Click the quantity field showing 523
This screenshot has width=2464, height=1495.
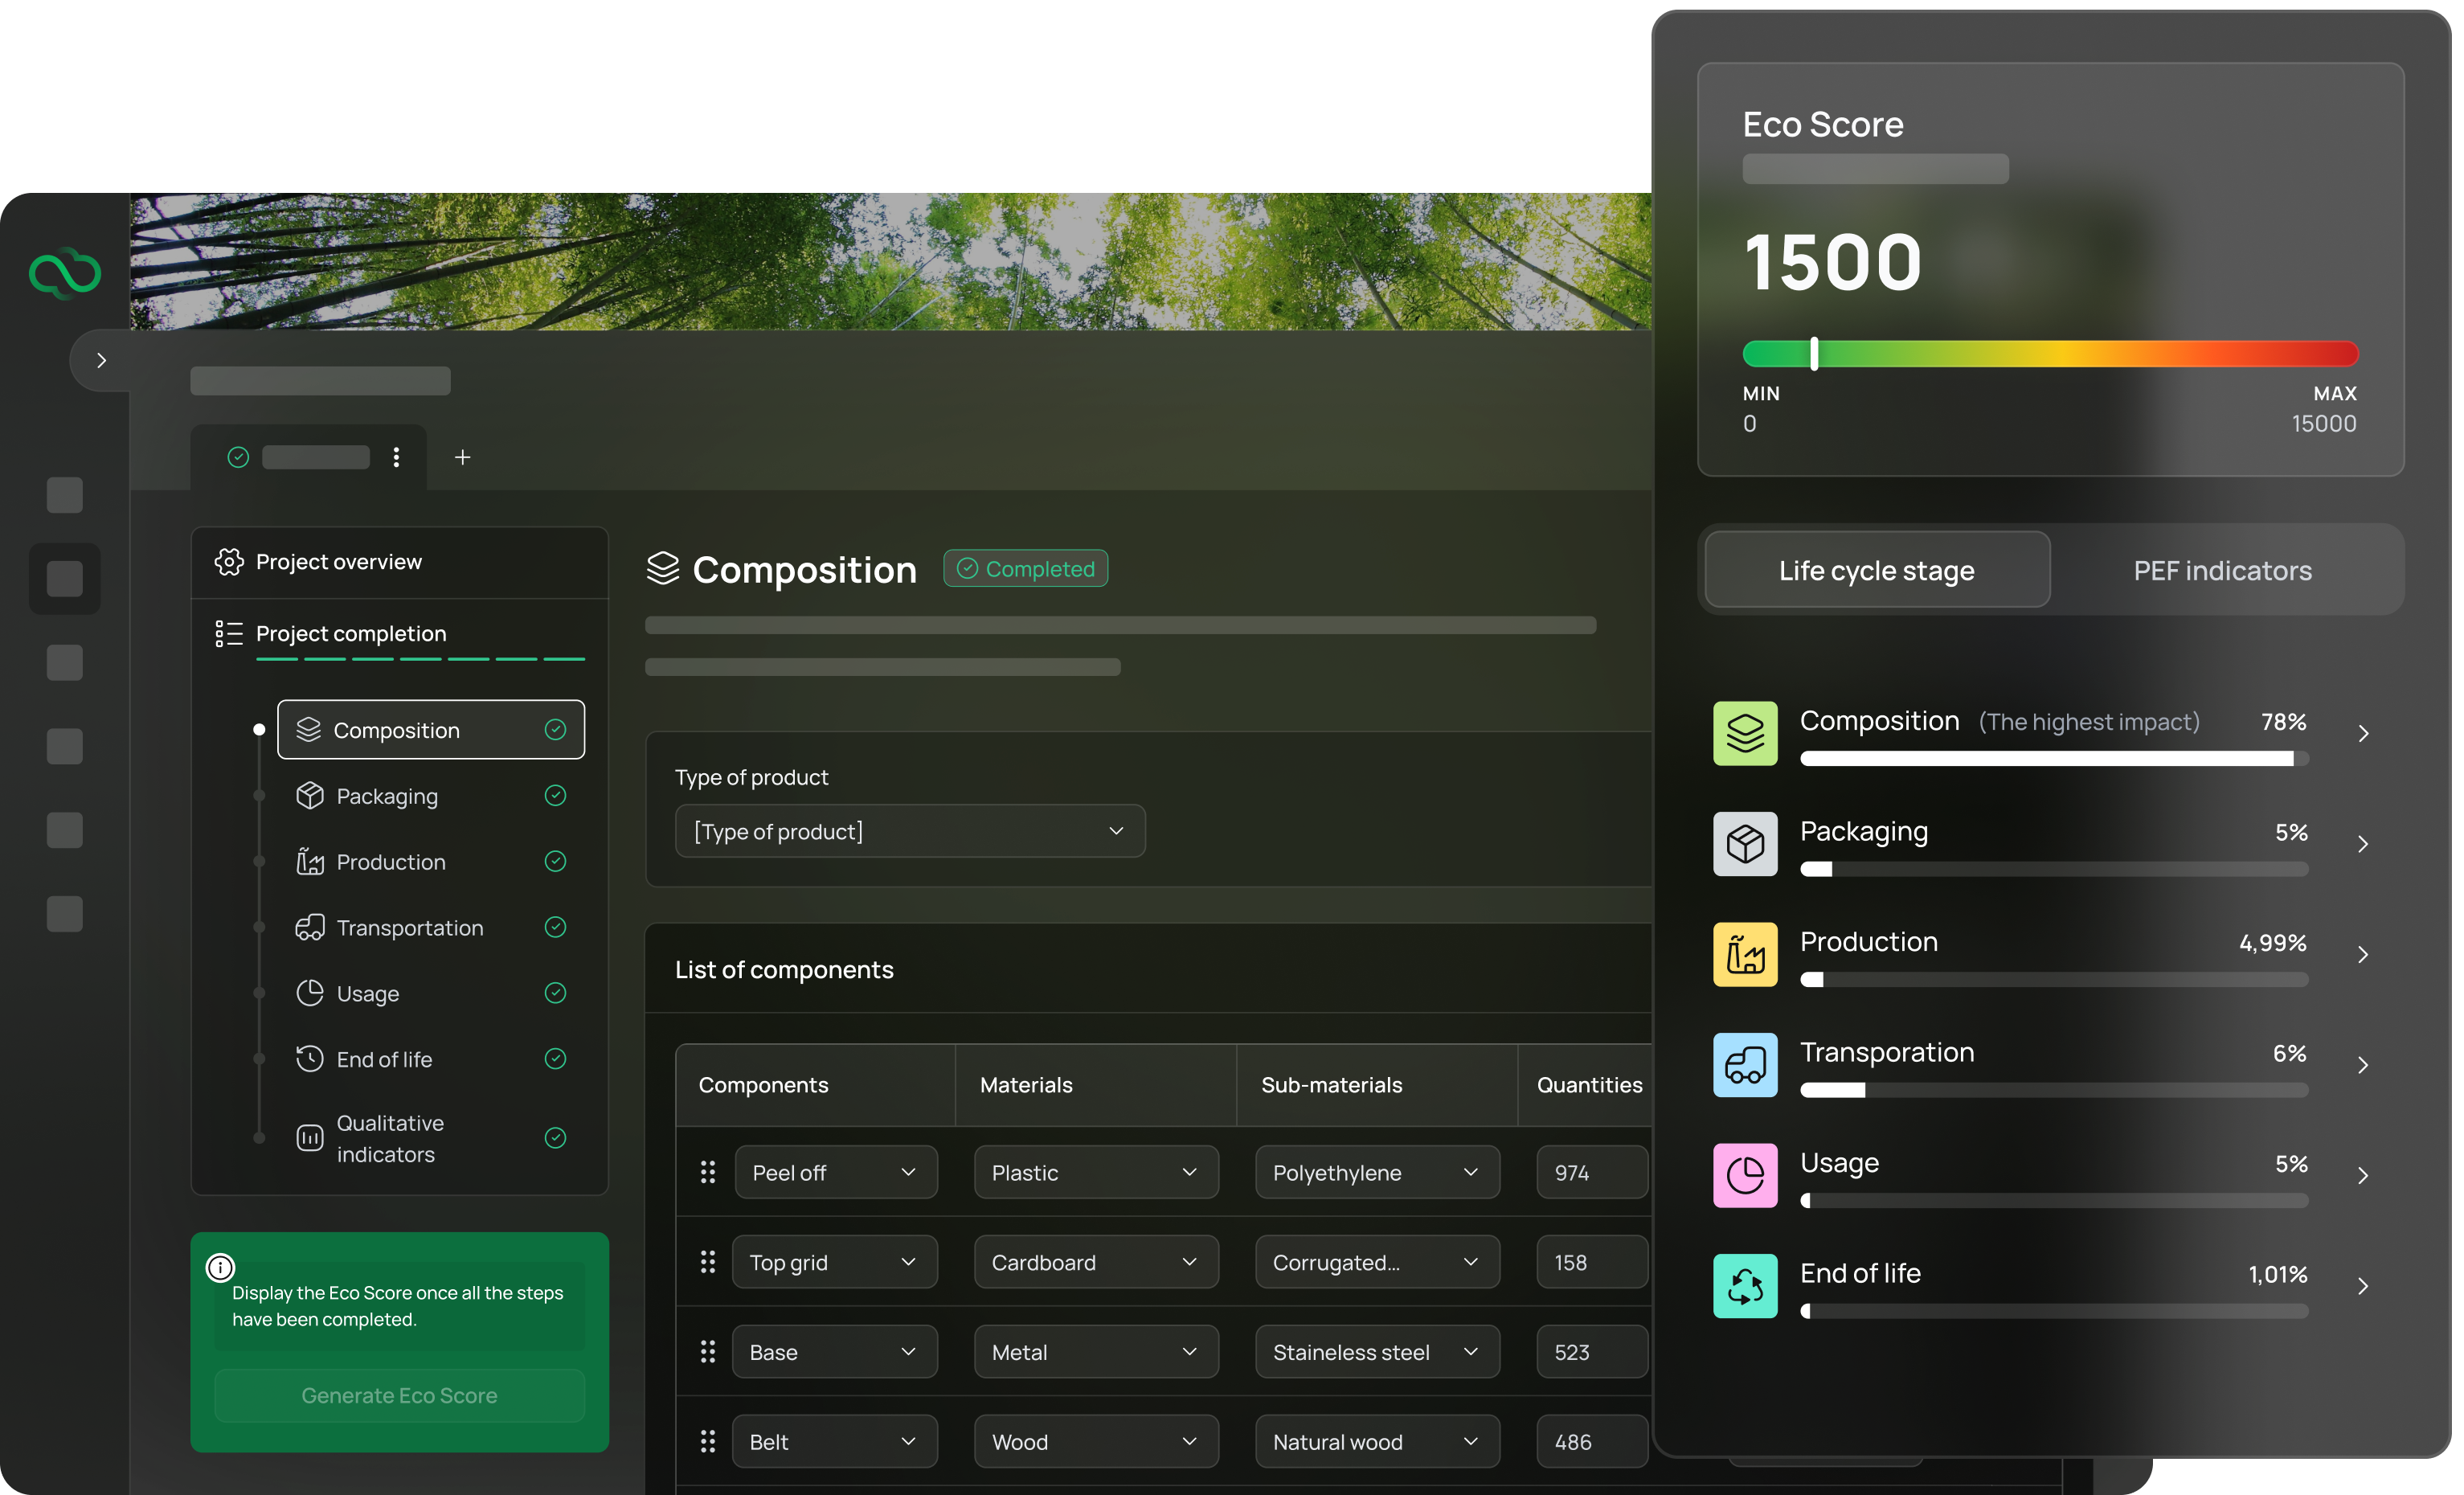tap(1593, 1353)
